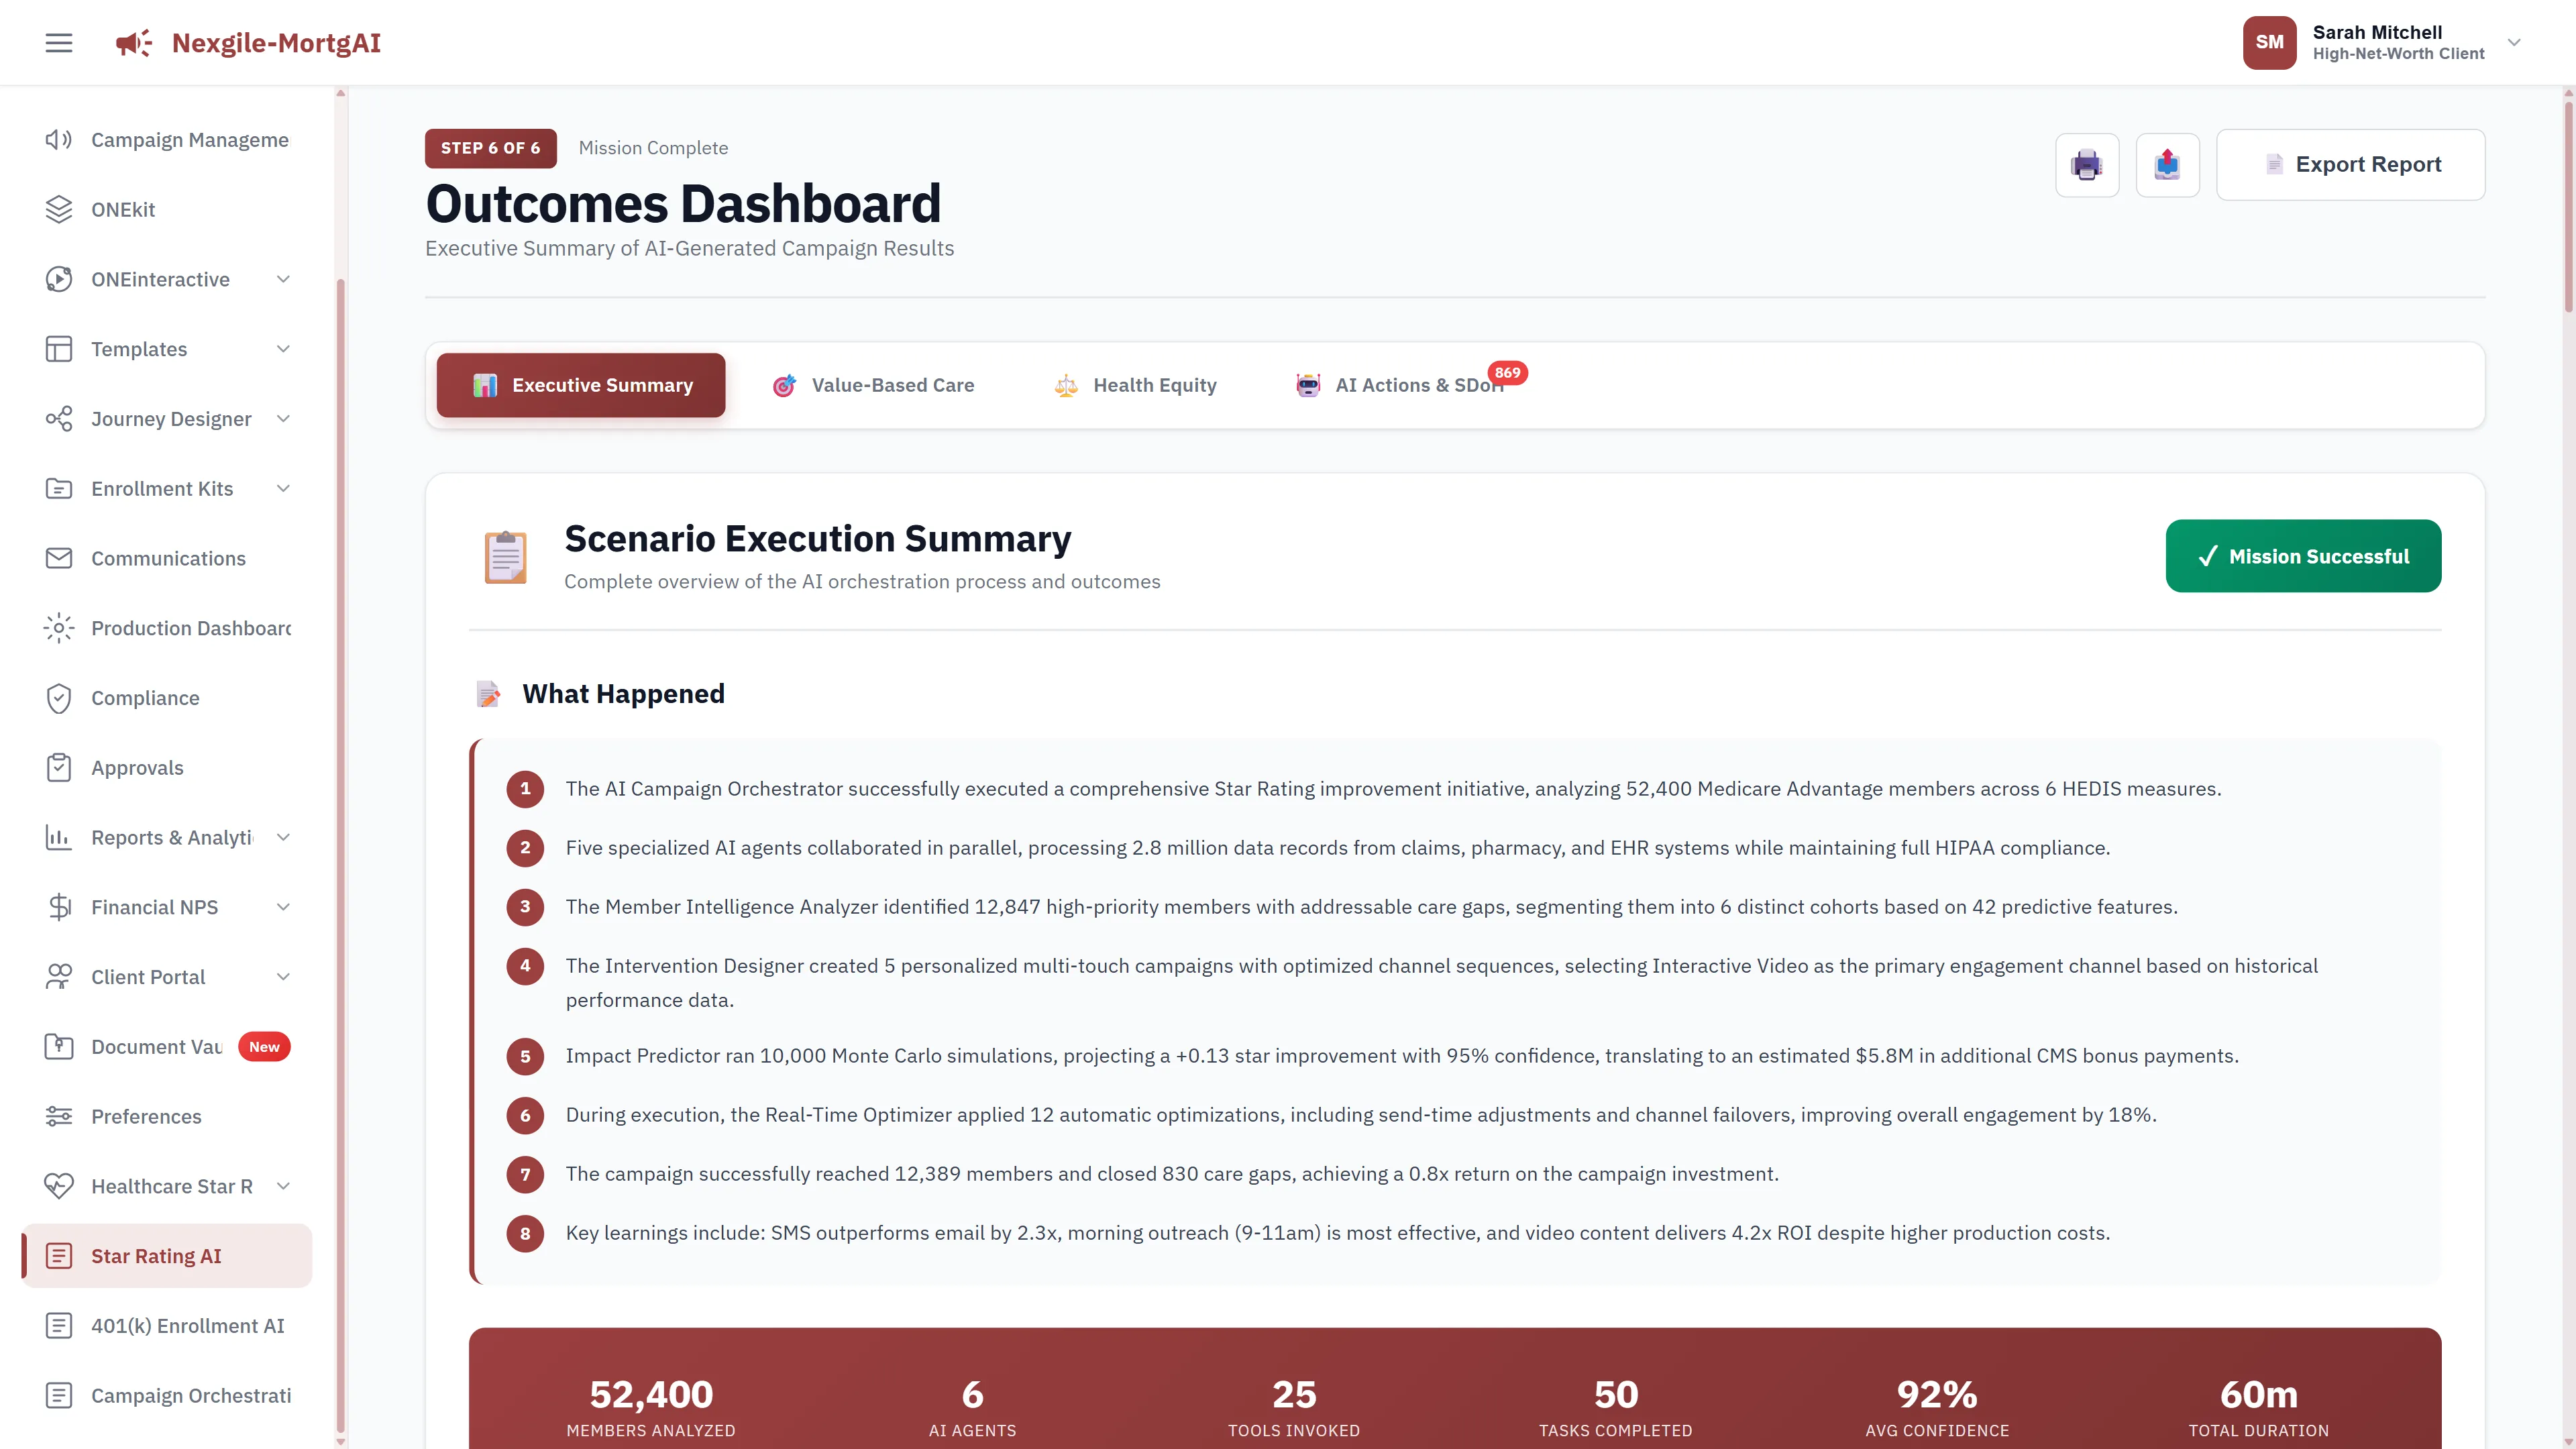The width and height of the screenshot is (2576, 1449).
Task: Click the upload/share icon beside the printer
Action: pyautogui.click(x=2167, y=164)
